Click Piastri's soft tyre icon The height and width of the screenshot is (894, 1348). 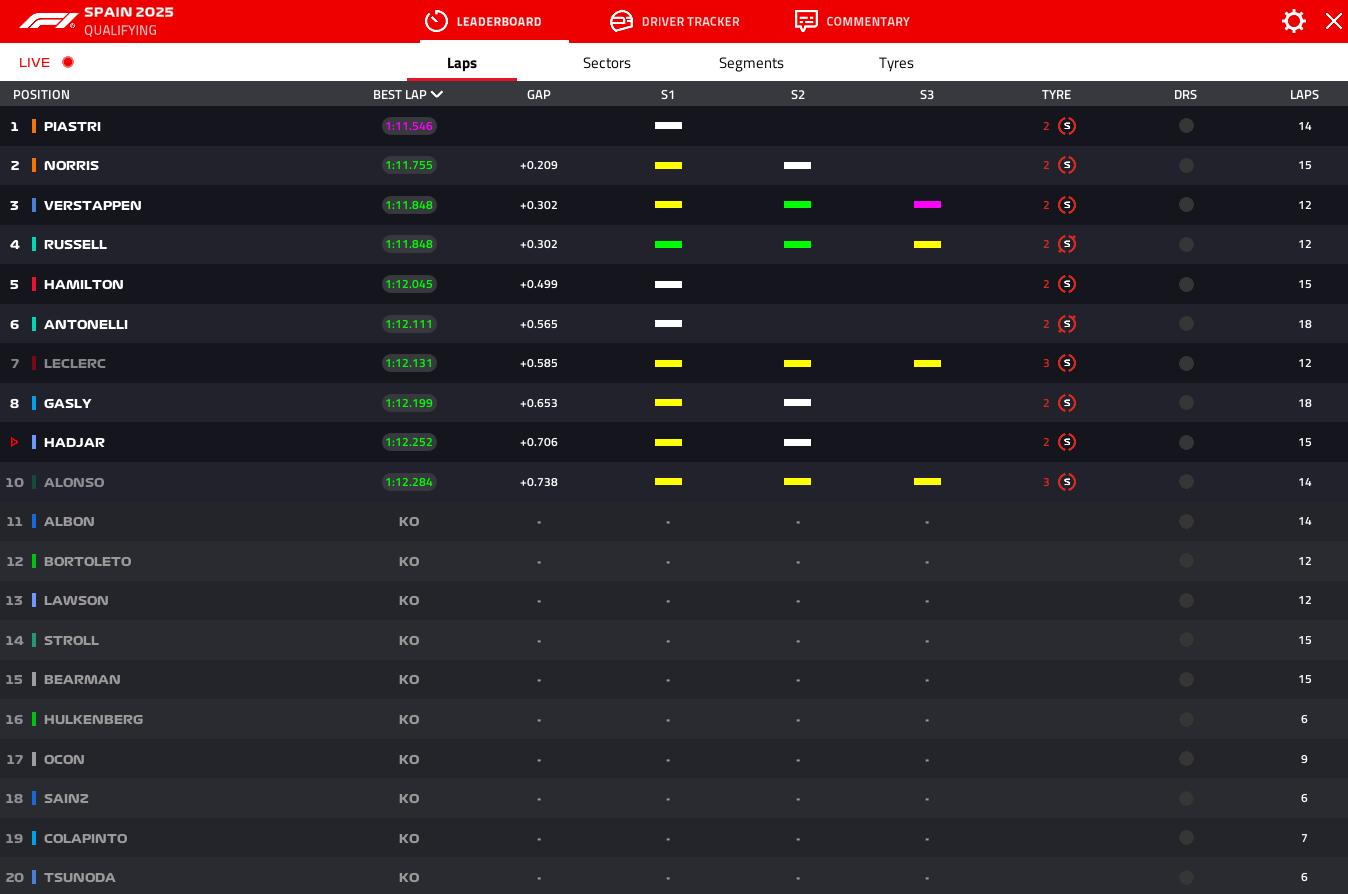point(1067,126)
